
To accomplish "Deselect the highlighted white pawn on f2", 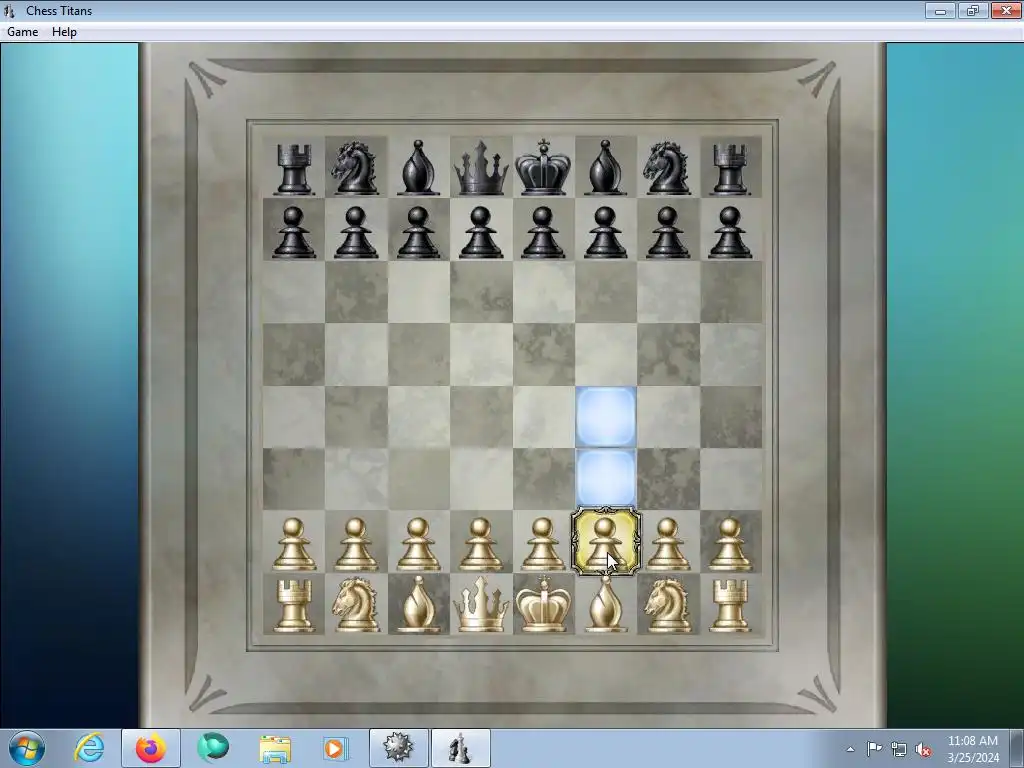I will (605, 542).
